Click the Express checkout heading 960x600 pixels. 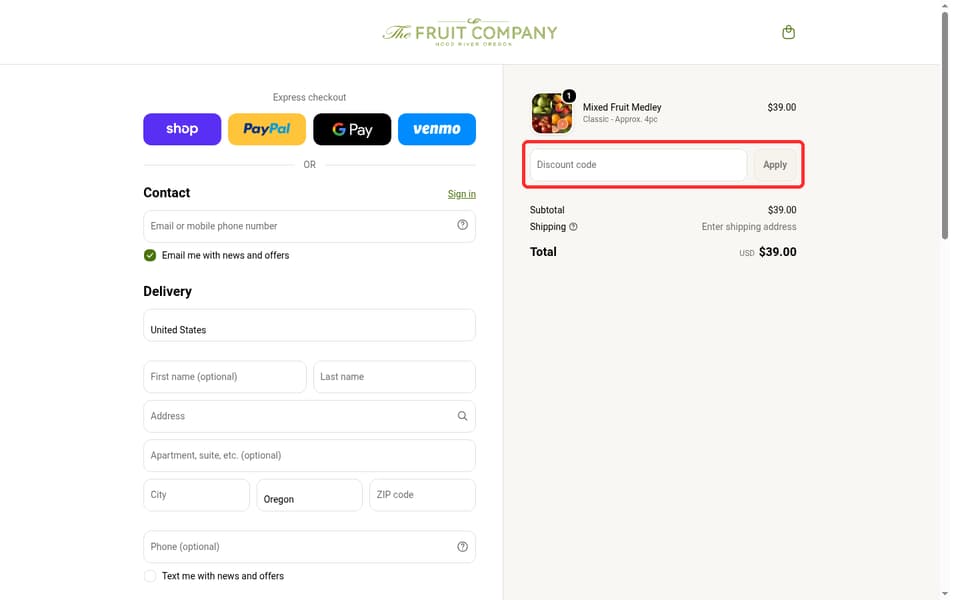[309, 97]
